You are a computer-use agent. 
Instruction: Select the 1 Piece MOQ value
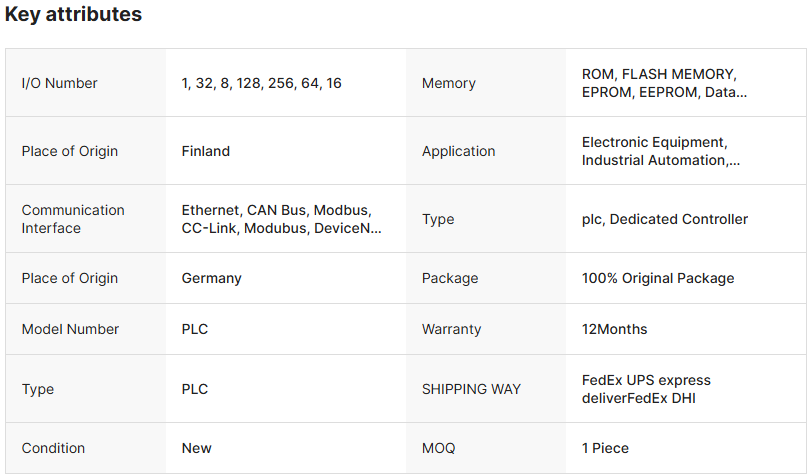click(605, 448)
